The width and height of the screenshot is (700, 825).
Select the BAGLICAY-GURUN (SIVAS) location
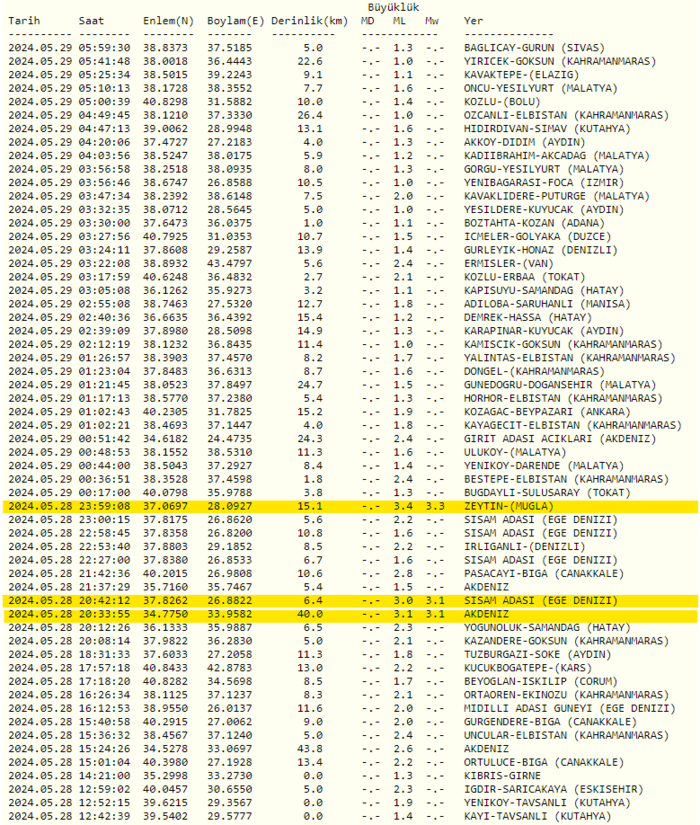point(534,48)
